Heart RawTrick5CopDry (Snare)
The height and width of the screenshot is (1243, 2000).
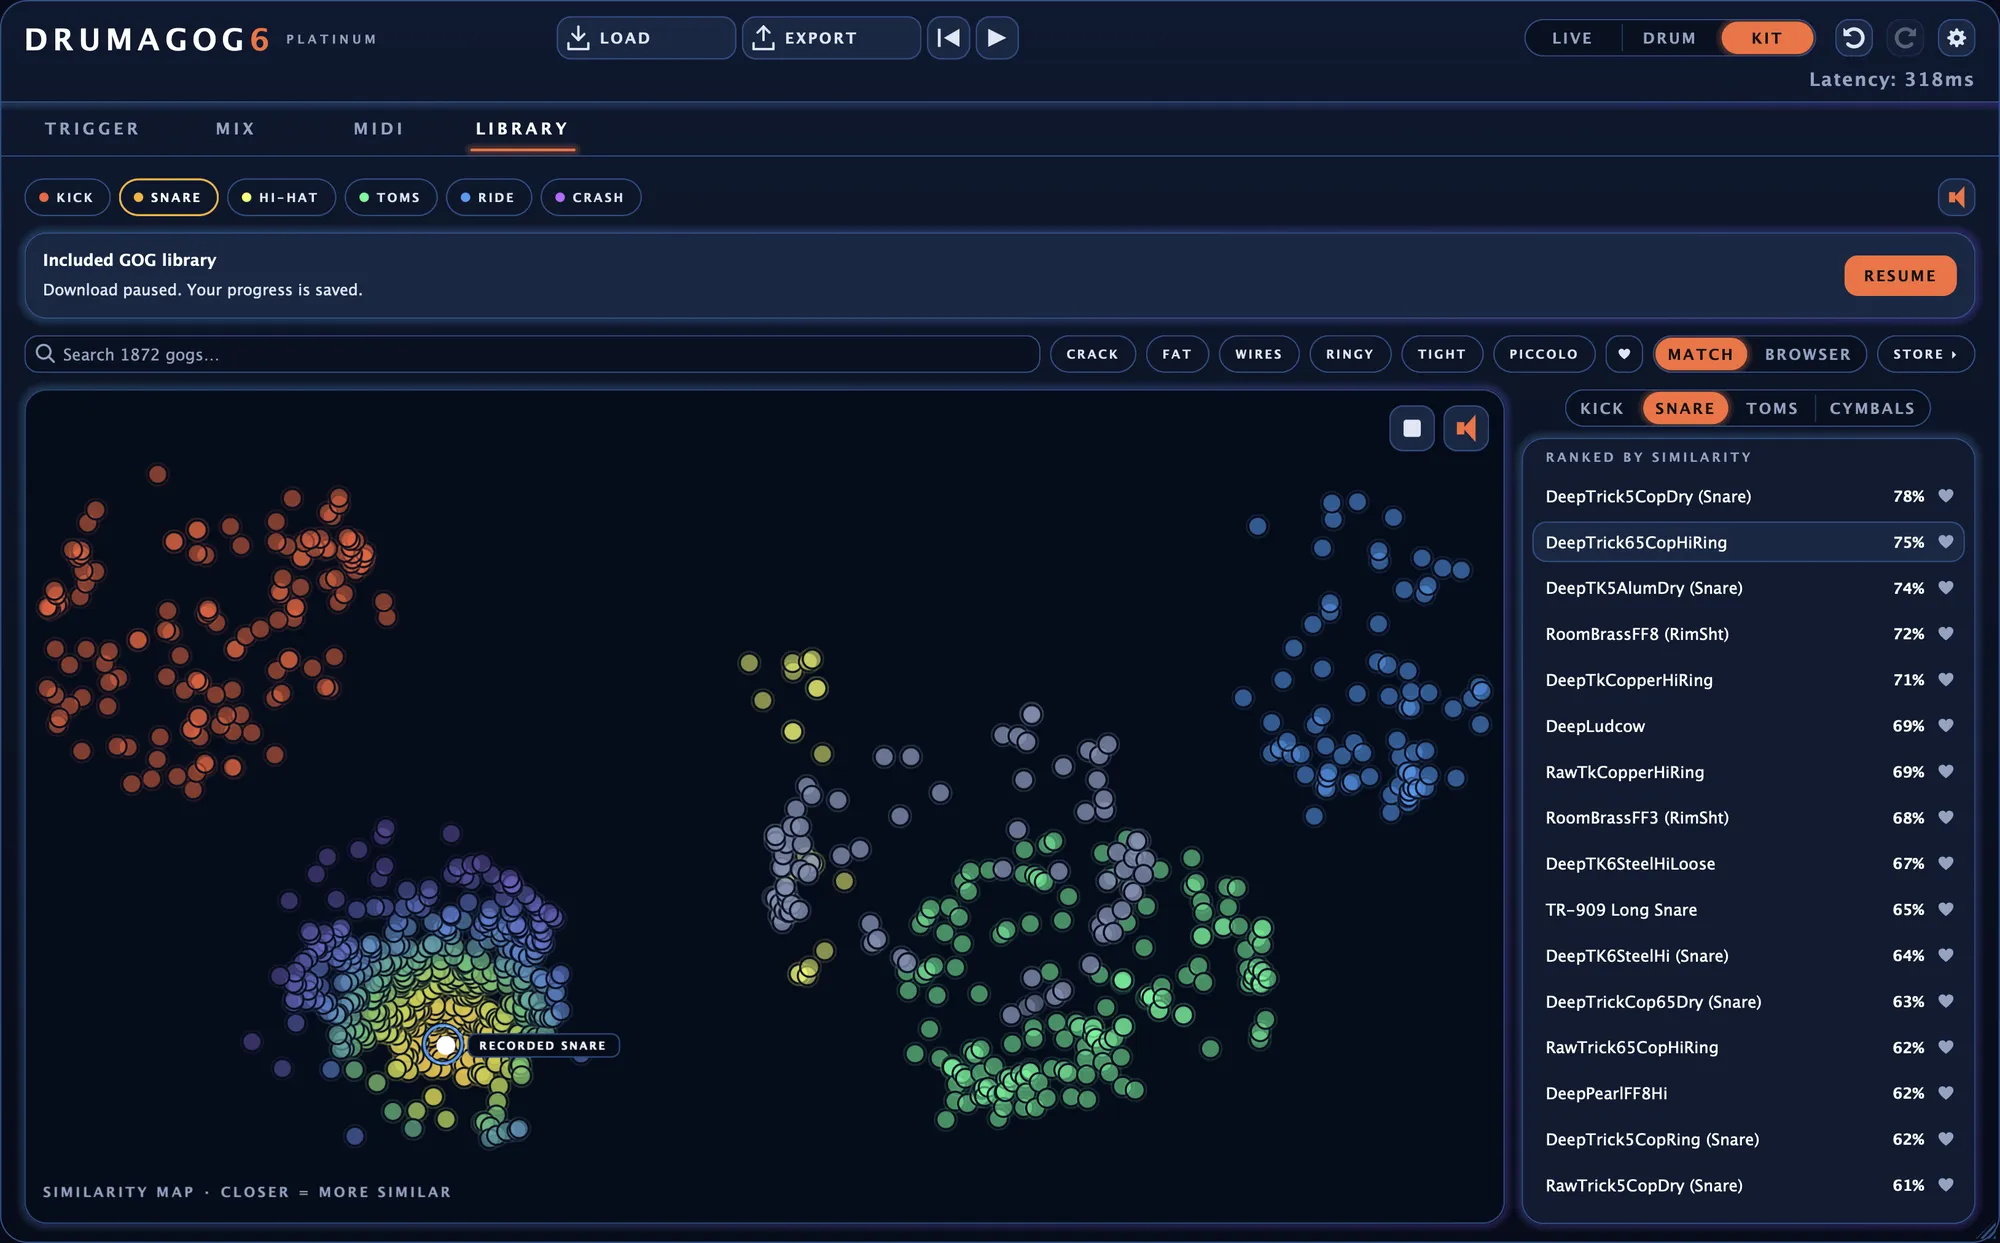point(1946,1186)
